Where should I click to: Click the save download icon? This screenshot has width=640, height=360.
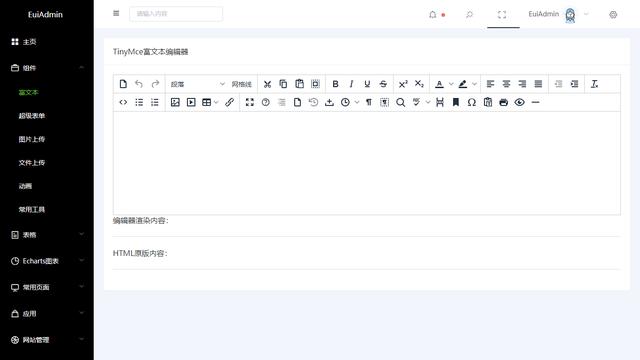click(x=329, y=102)
